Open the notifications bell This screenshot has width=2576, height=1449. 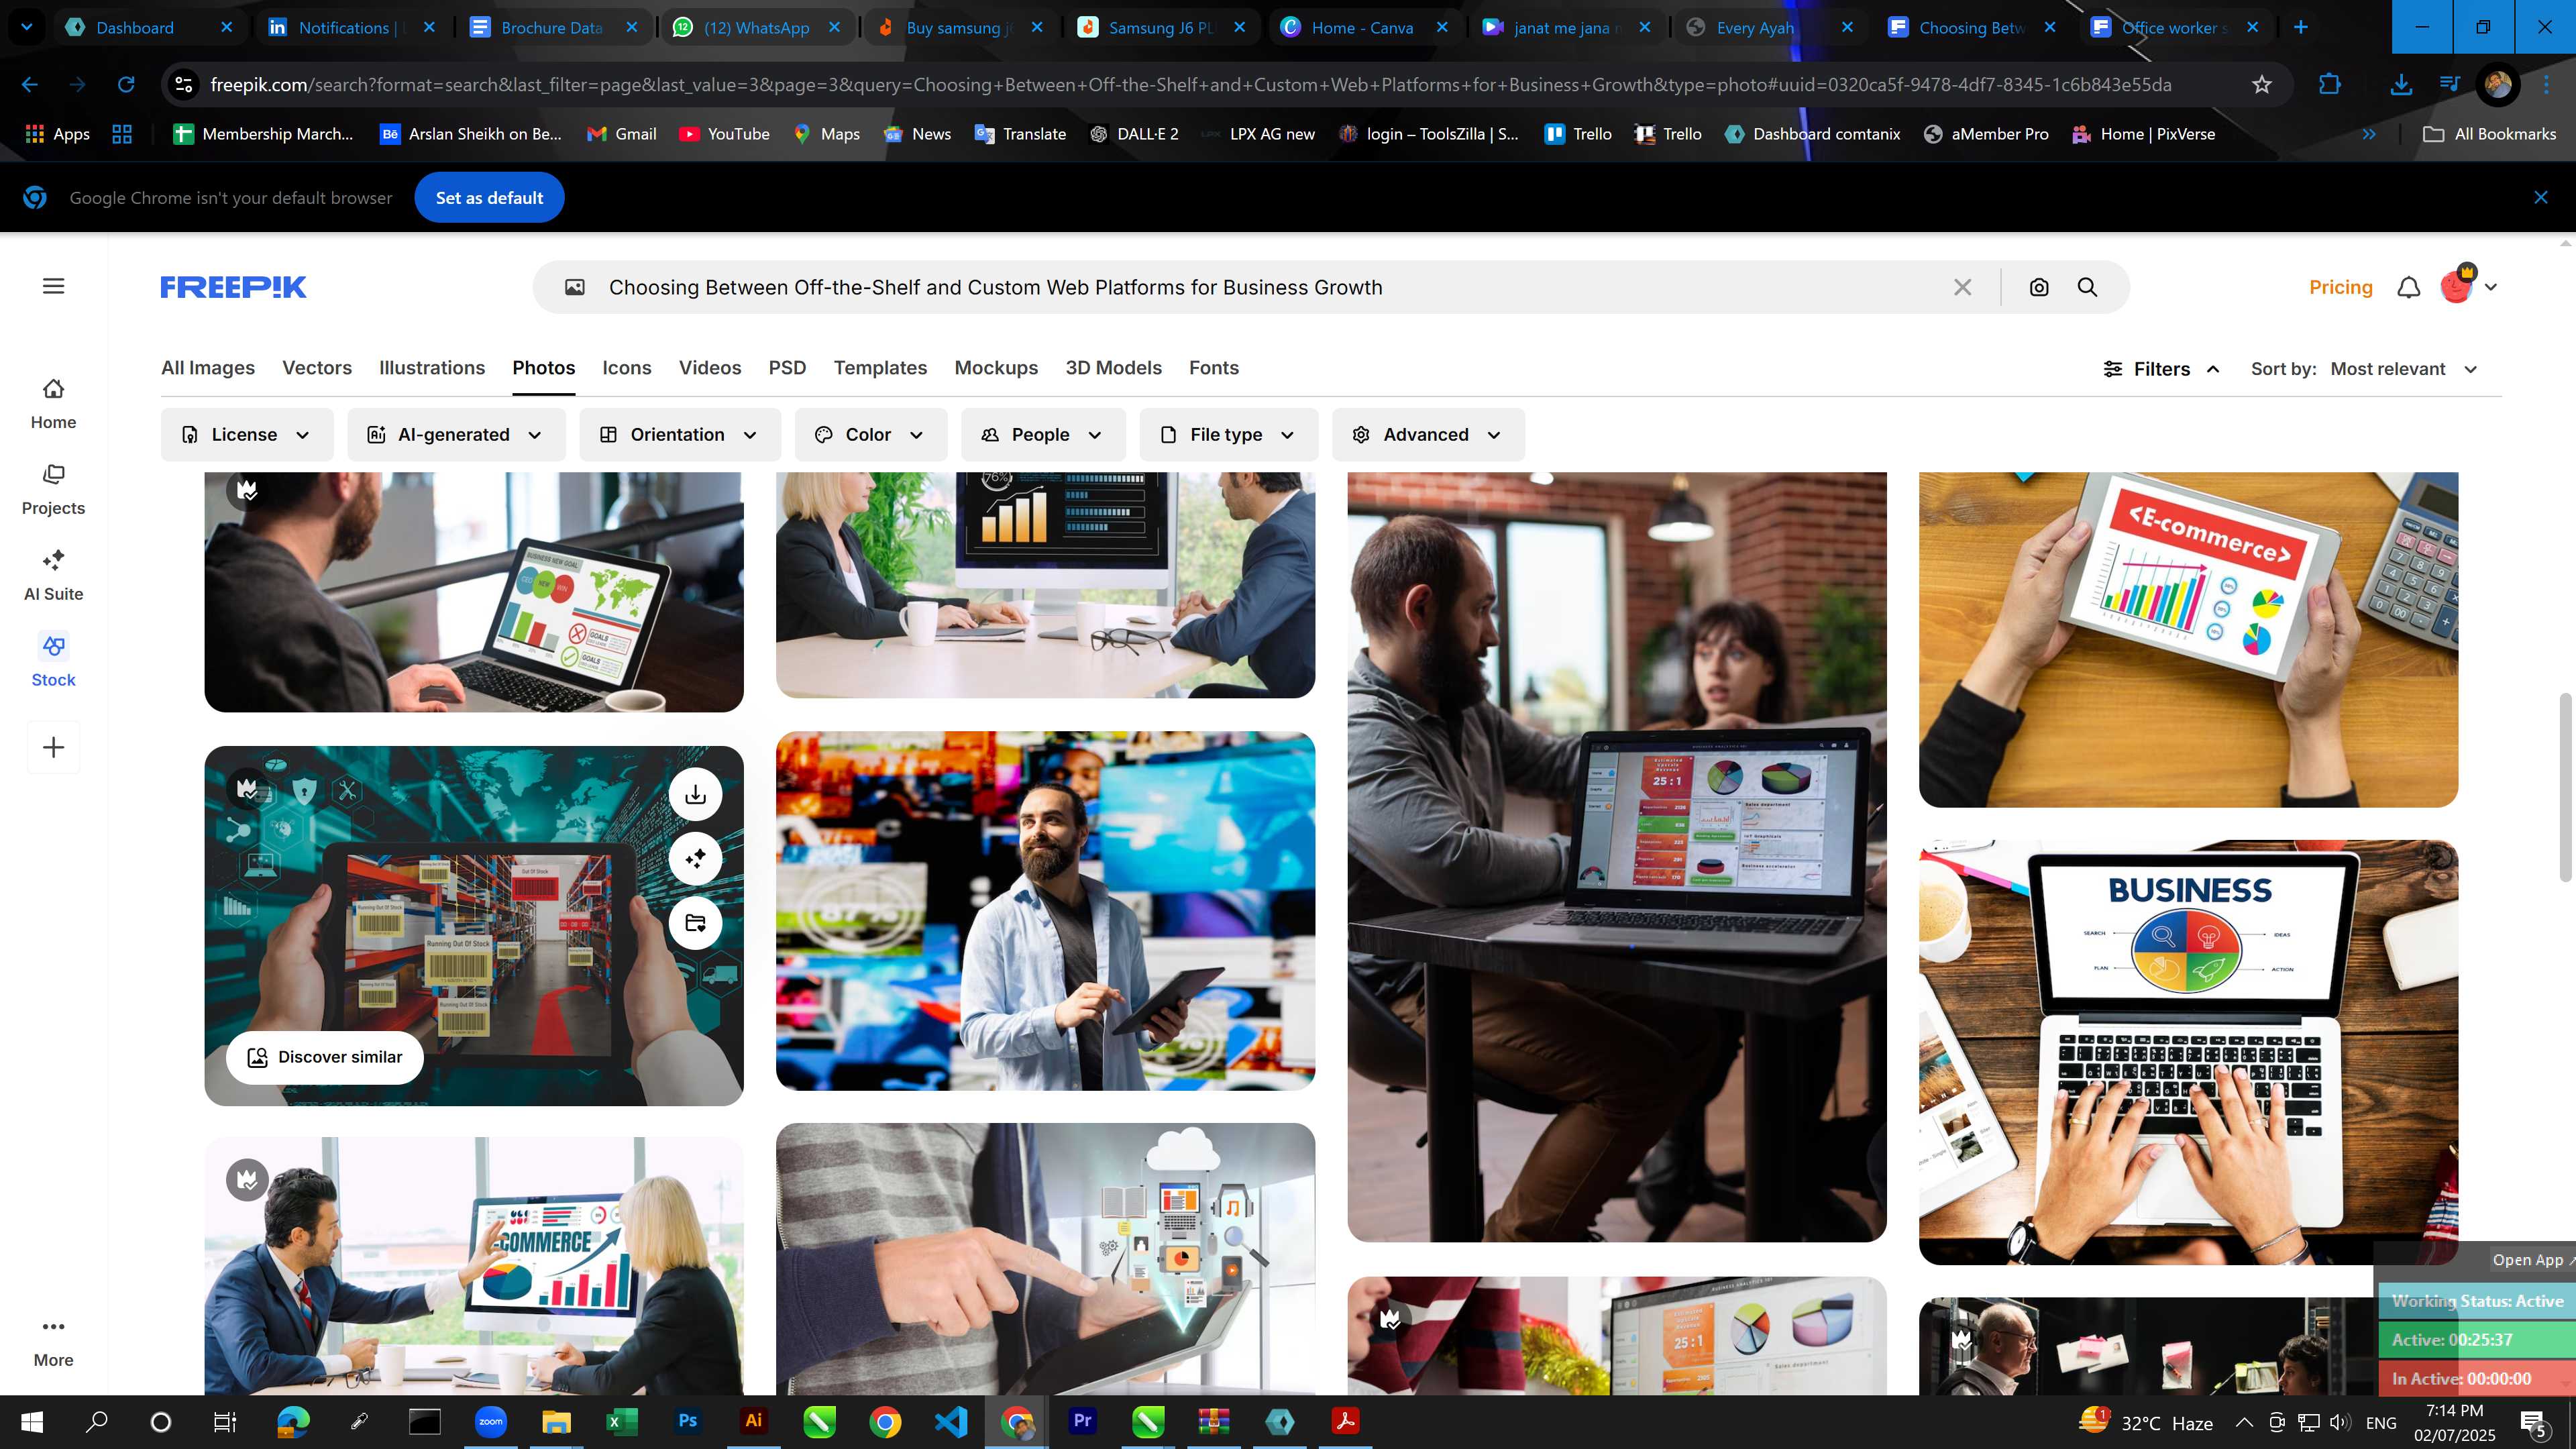click(2409, 287)
